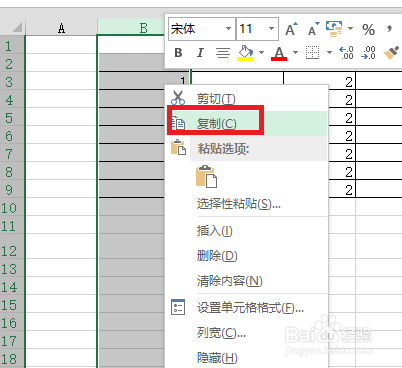Image resolution: width=402 pixels, height=368 pixels.
Task: Apply the red font color A
Action: pyautogui.click(x=279, y=53)
